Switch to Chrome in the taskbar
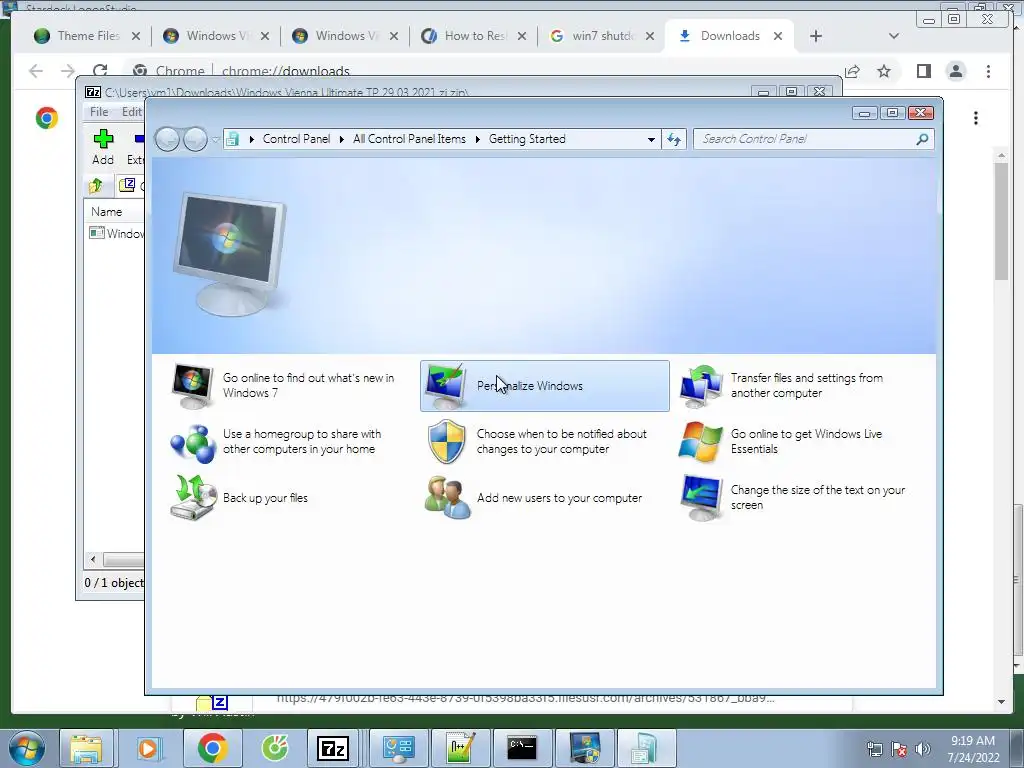 pyautogui.click(x=212, y=748)
